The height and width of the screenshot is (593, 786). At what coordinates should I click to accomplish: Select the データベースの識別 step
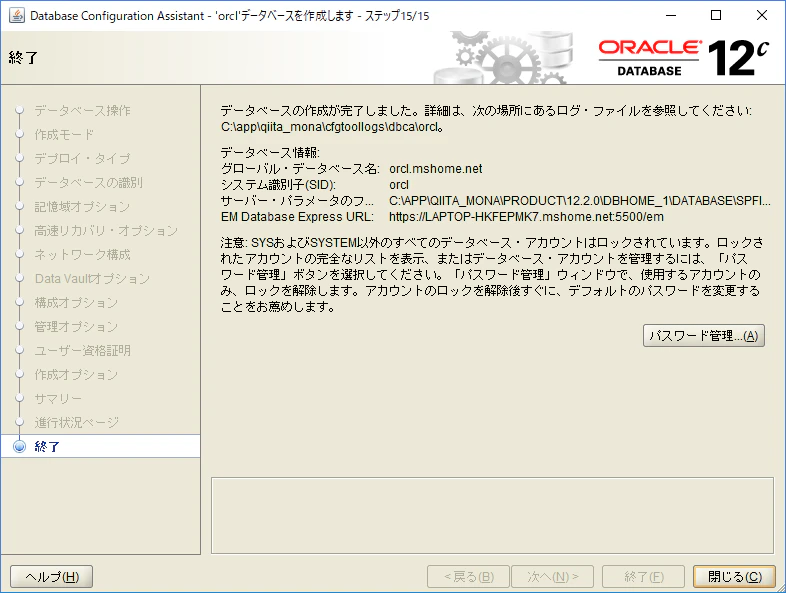[x=89, y=182]
